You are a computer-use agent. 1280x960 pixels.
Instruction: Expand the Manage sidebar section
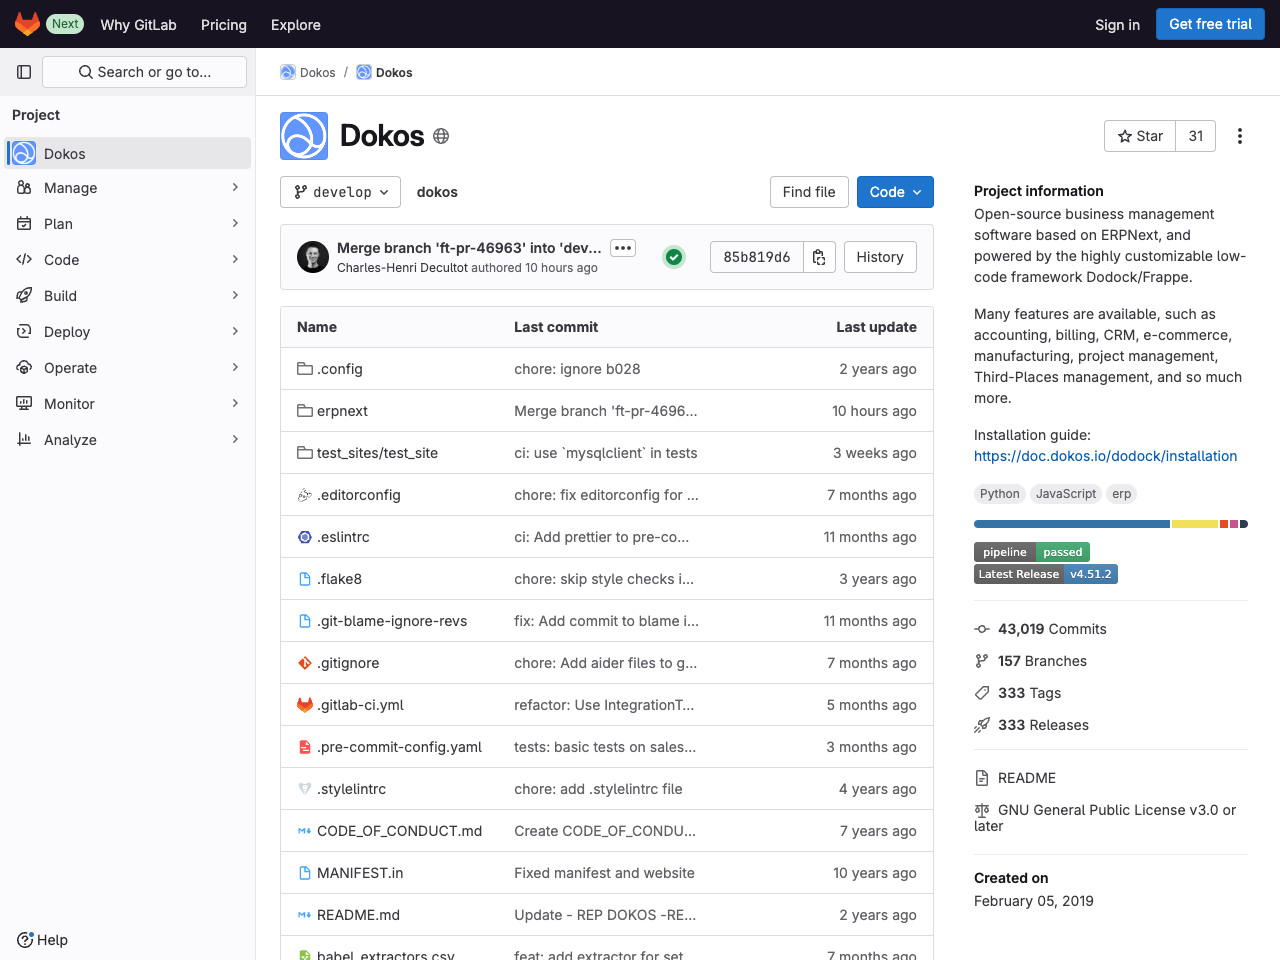(128, 188)
